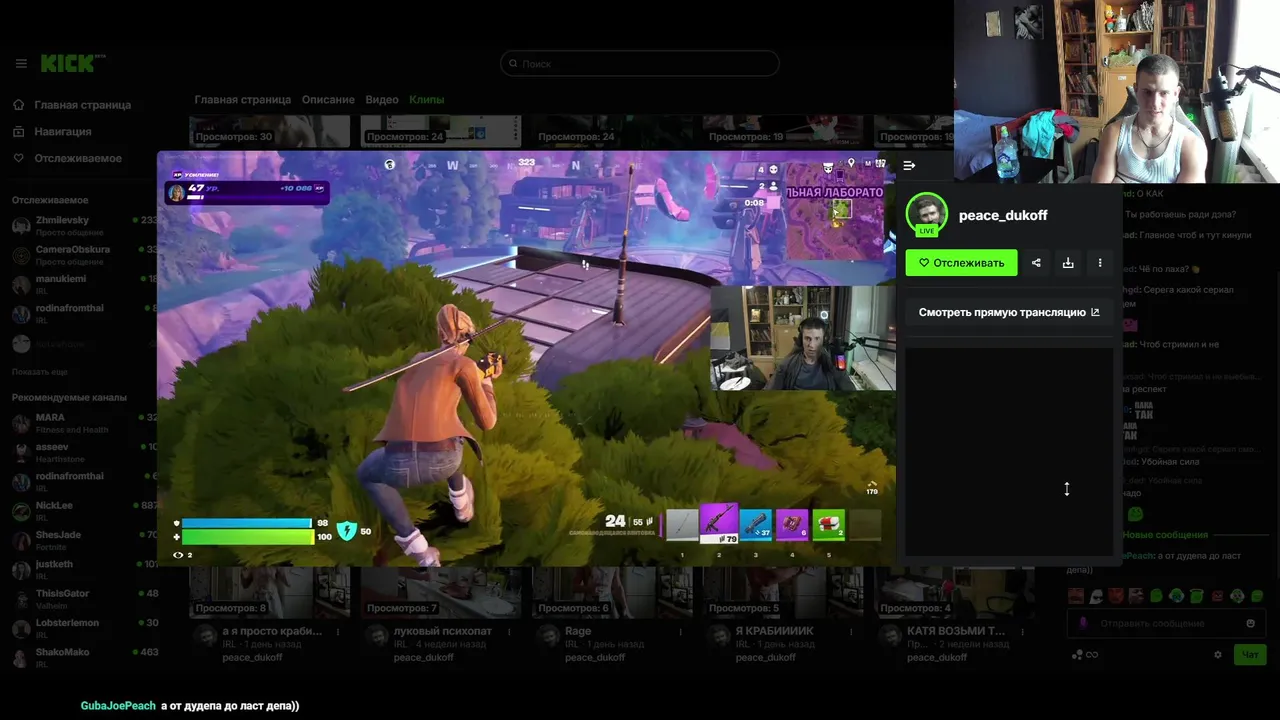Open the clip titled Я КРАБИИИИК

point(775,632)
